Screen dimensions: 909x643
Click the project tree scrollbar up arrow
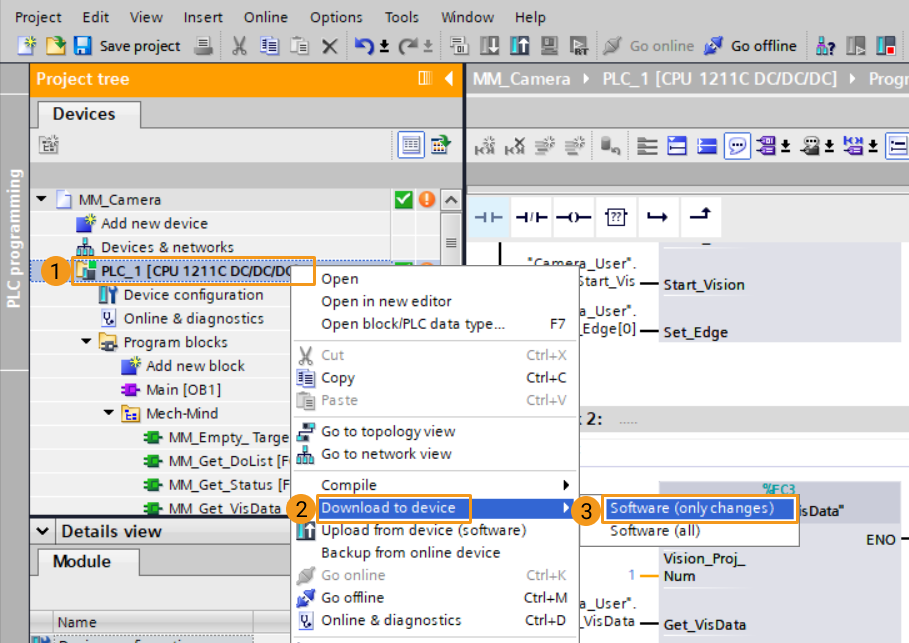pyautogui.click(x=451, y=200)
